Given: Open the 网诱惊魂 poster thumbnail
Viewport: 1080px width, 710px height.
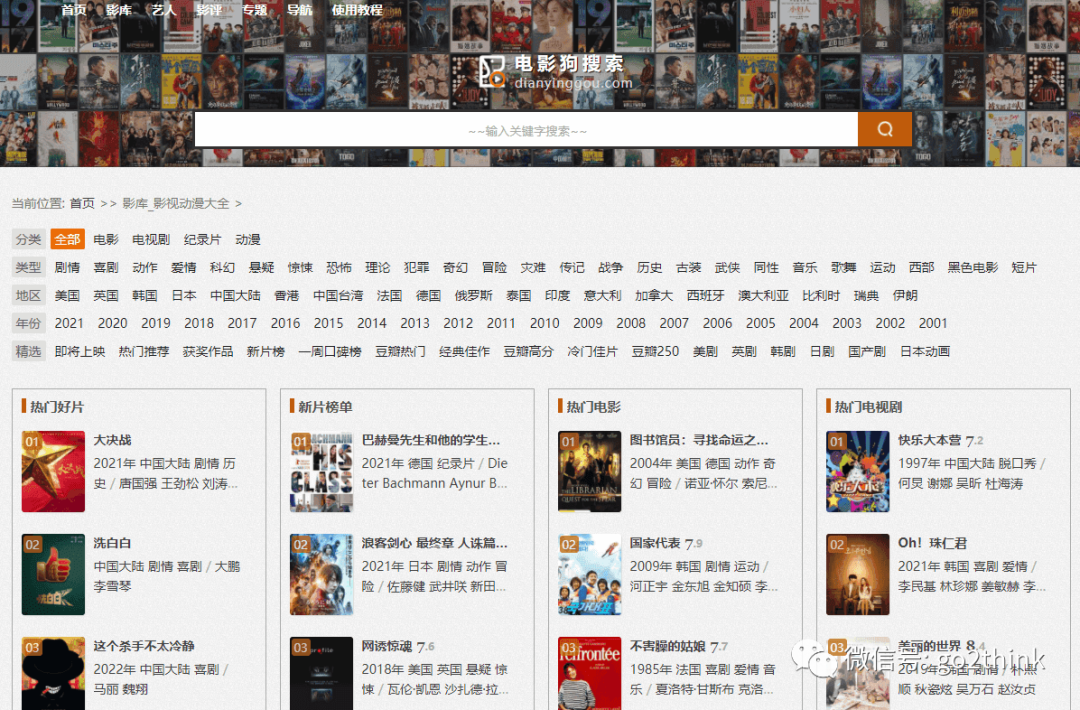Looking at the screenshot, I should (322, 674).
